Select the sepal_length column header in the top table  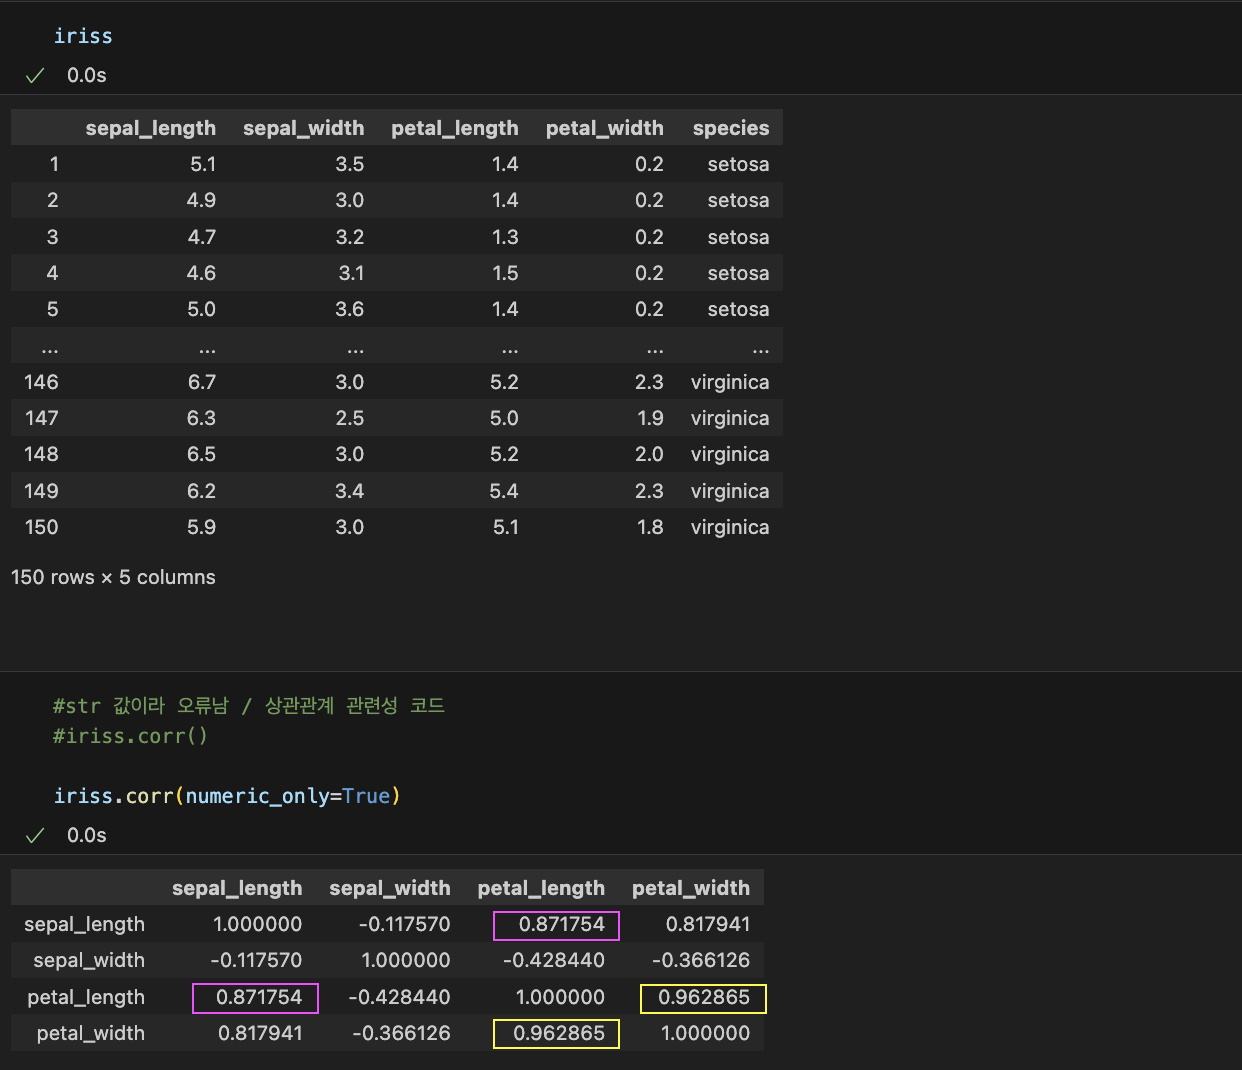151,128
